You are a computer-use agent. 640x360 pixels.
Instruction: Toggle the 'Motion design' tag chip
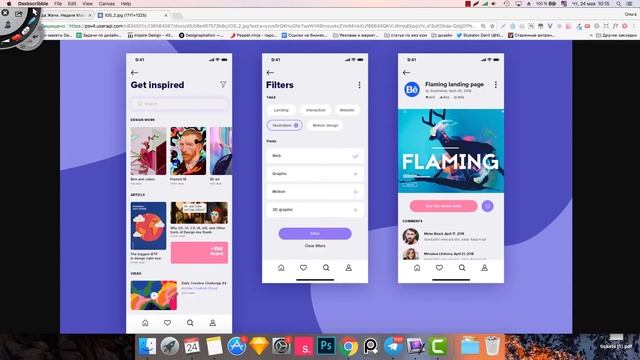pyautogui.click(x=325, y=125)
